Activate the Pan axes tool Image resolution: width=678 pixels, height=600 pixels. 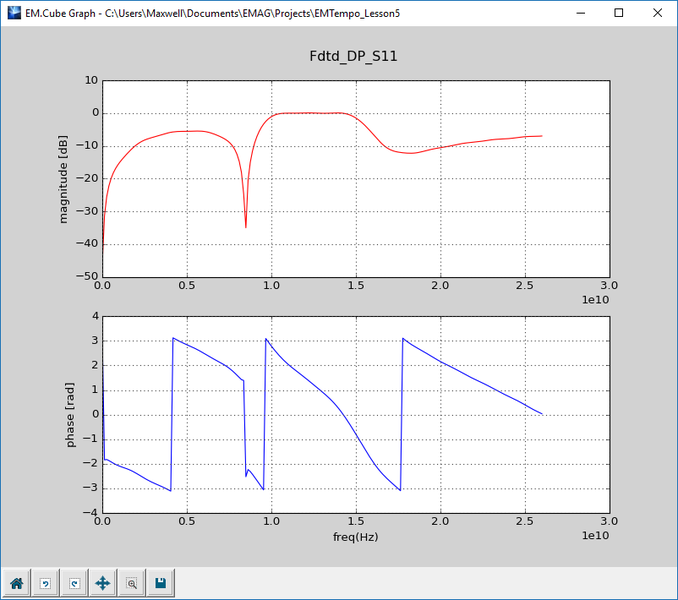(x=103, y=582)
